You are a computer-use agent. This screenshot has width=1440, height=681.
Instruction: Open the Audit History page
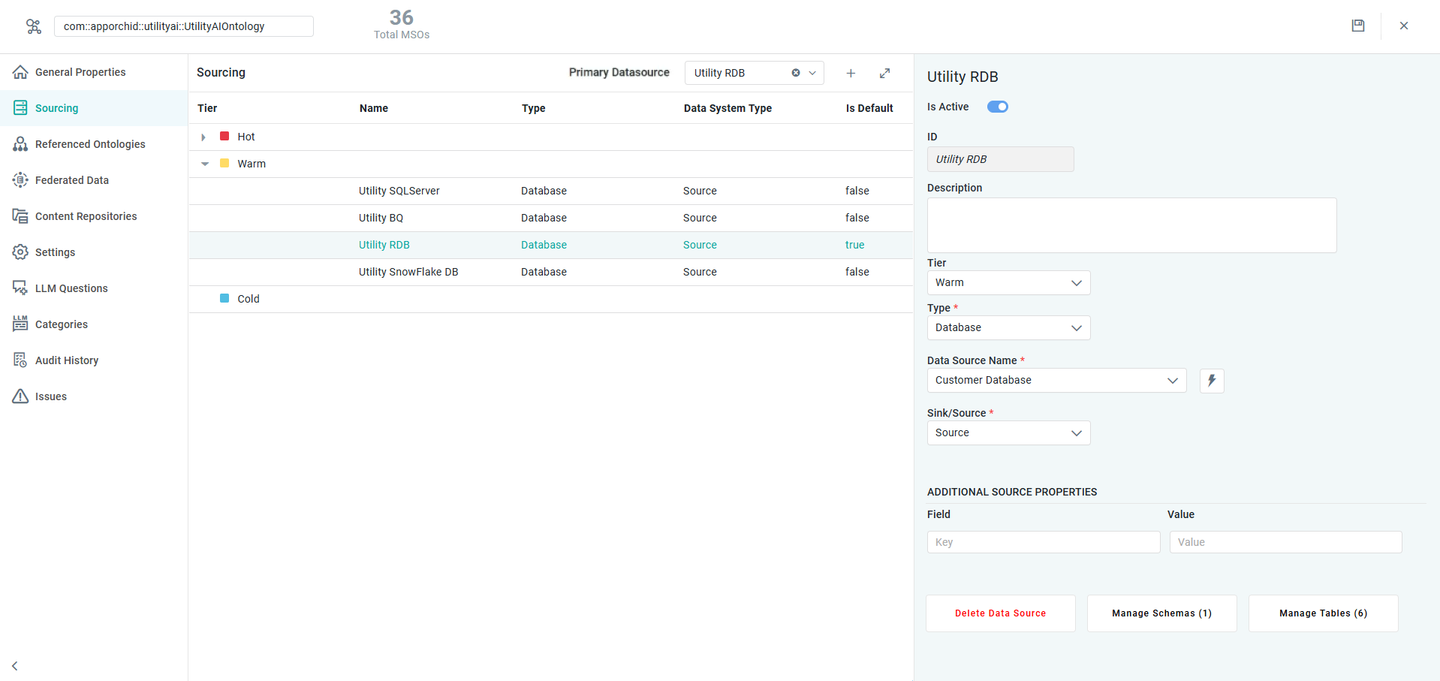click(x=66, y=360)
